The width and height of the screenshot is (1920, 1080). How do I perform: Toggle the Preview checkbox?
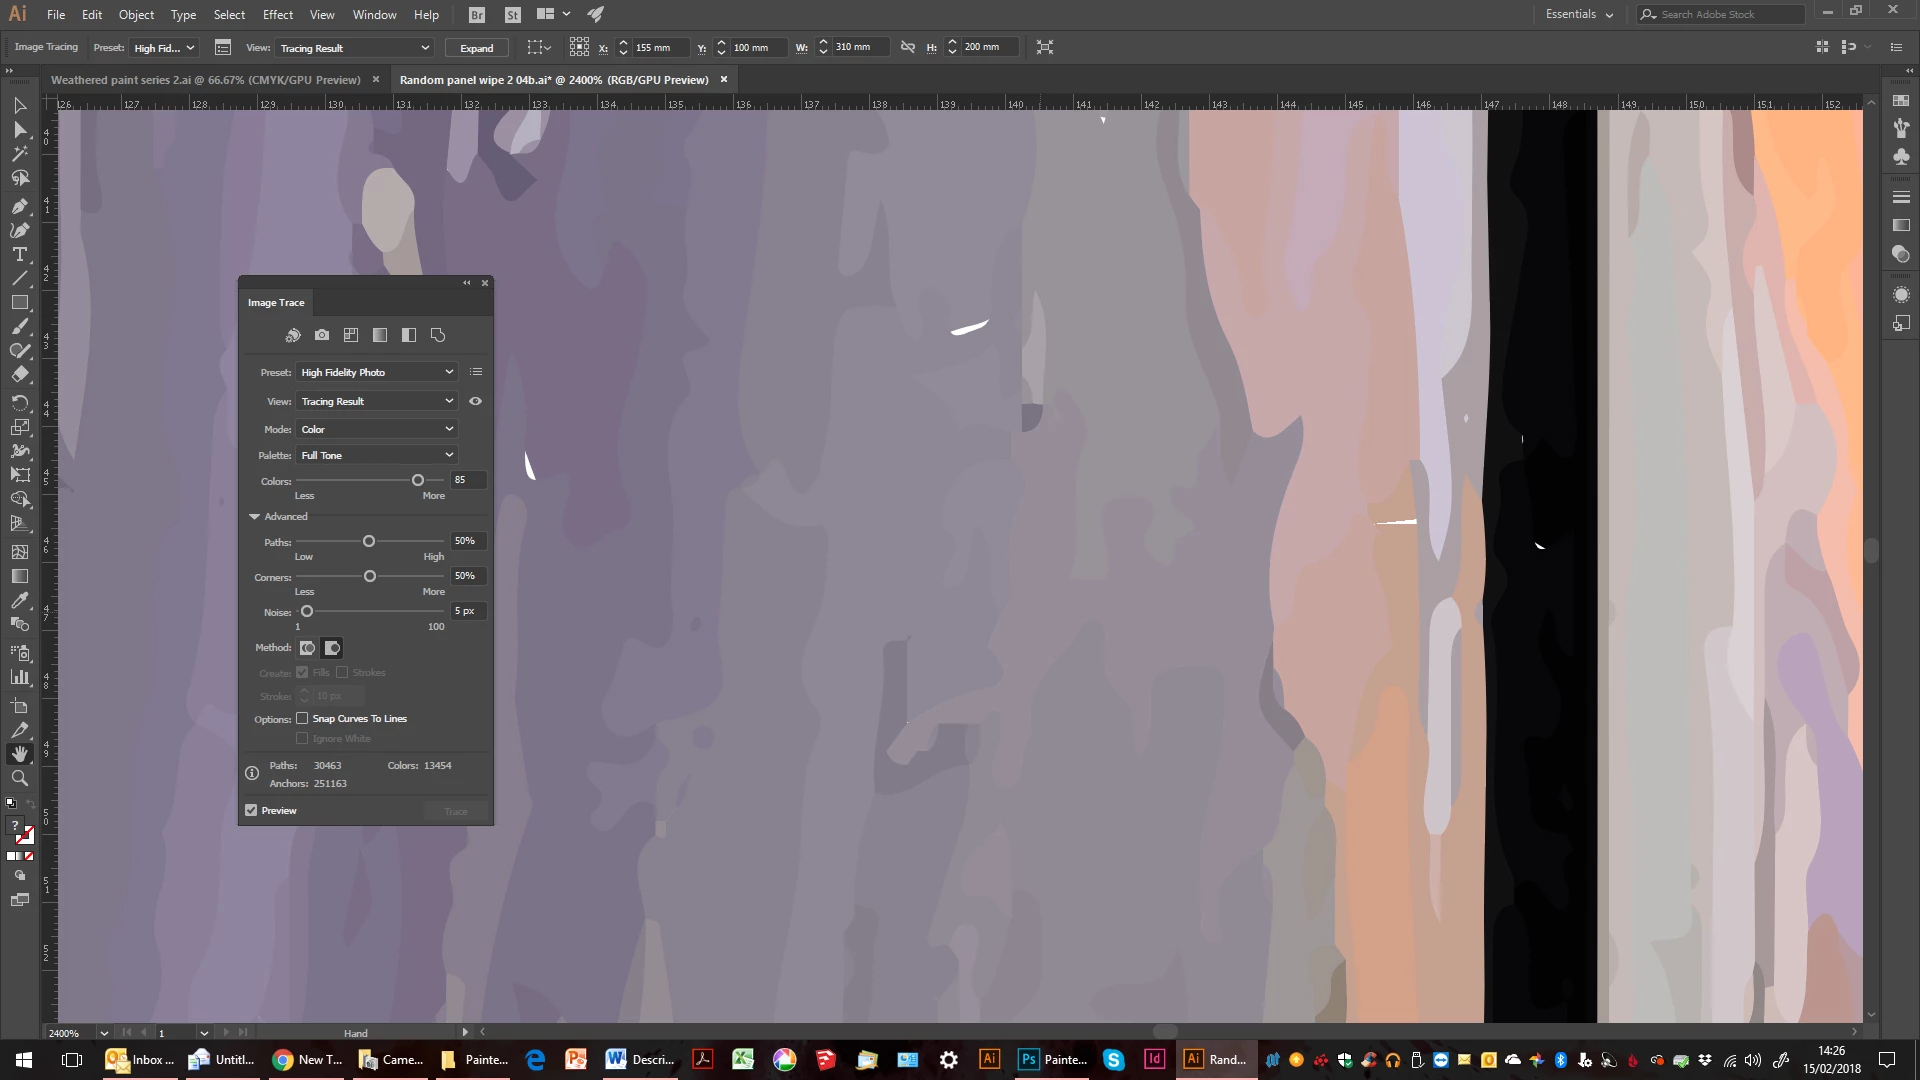tap(252, 810)
